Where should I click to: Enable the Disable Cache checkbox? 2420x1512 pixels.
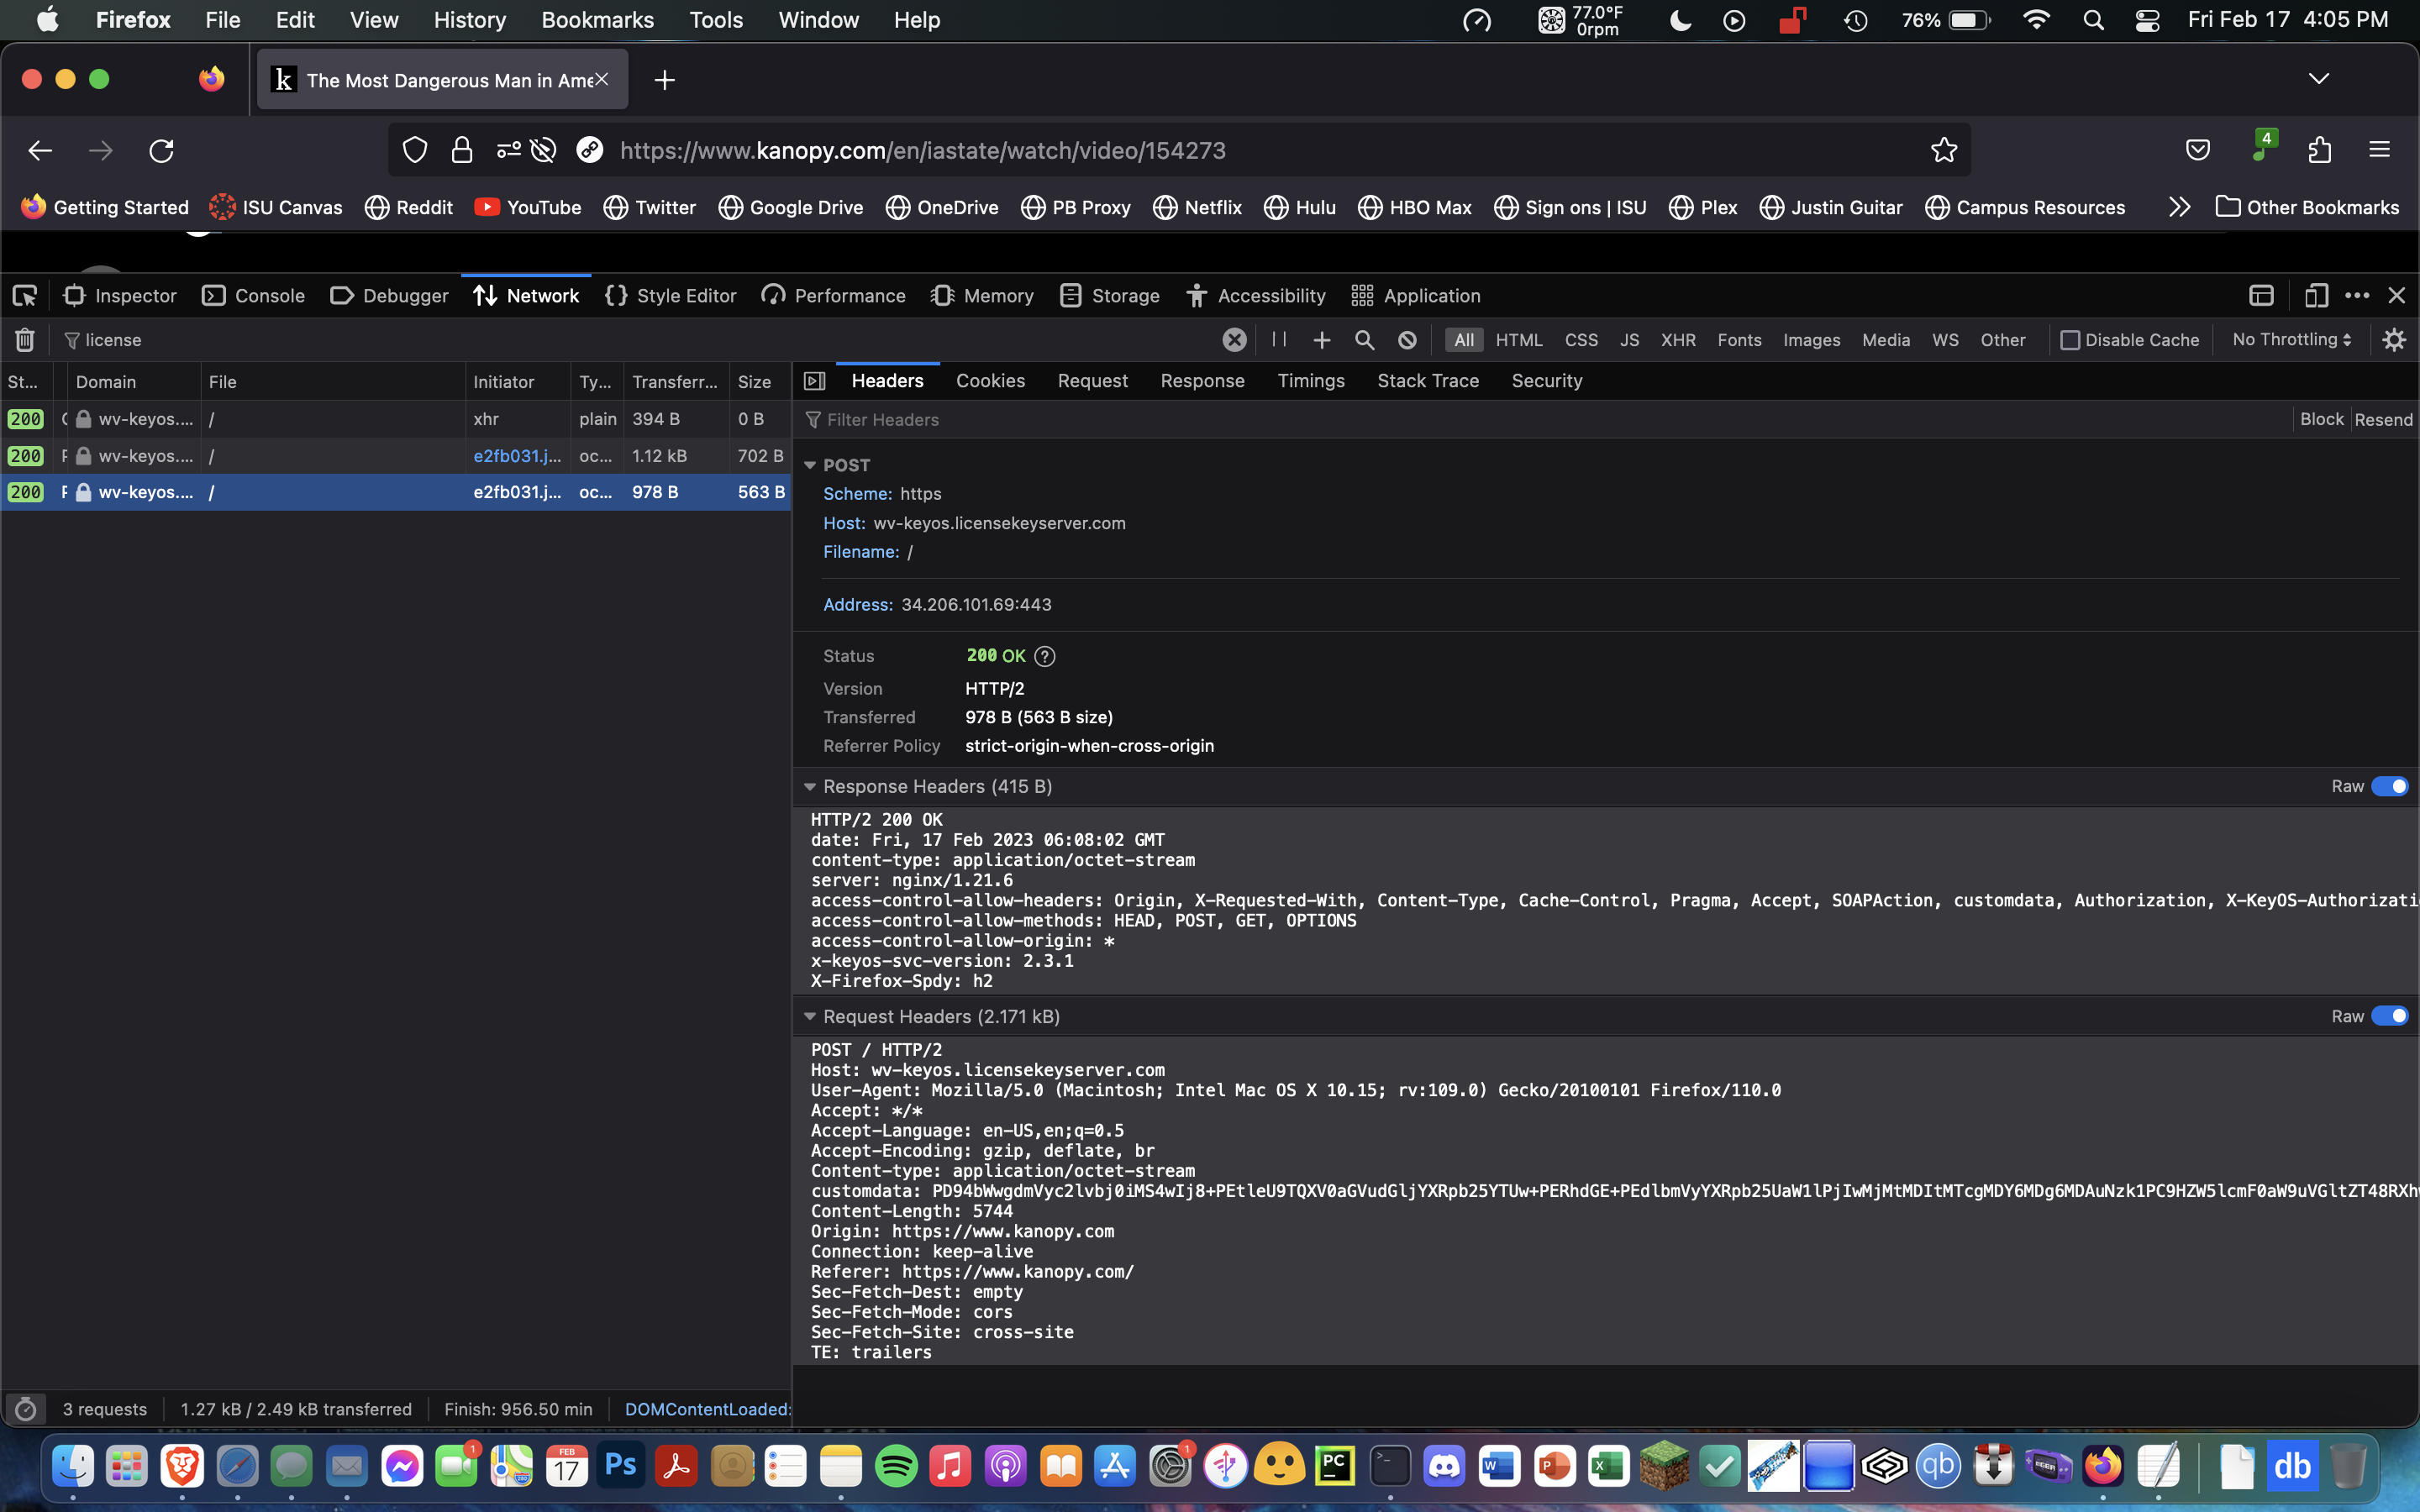coord(2070,340)
